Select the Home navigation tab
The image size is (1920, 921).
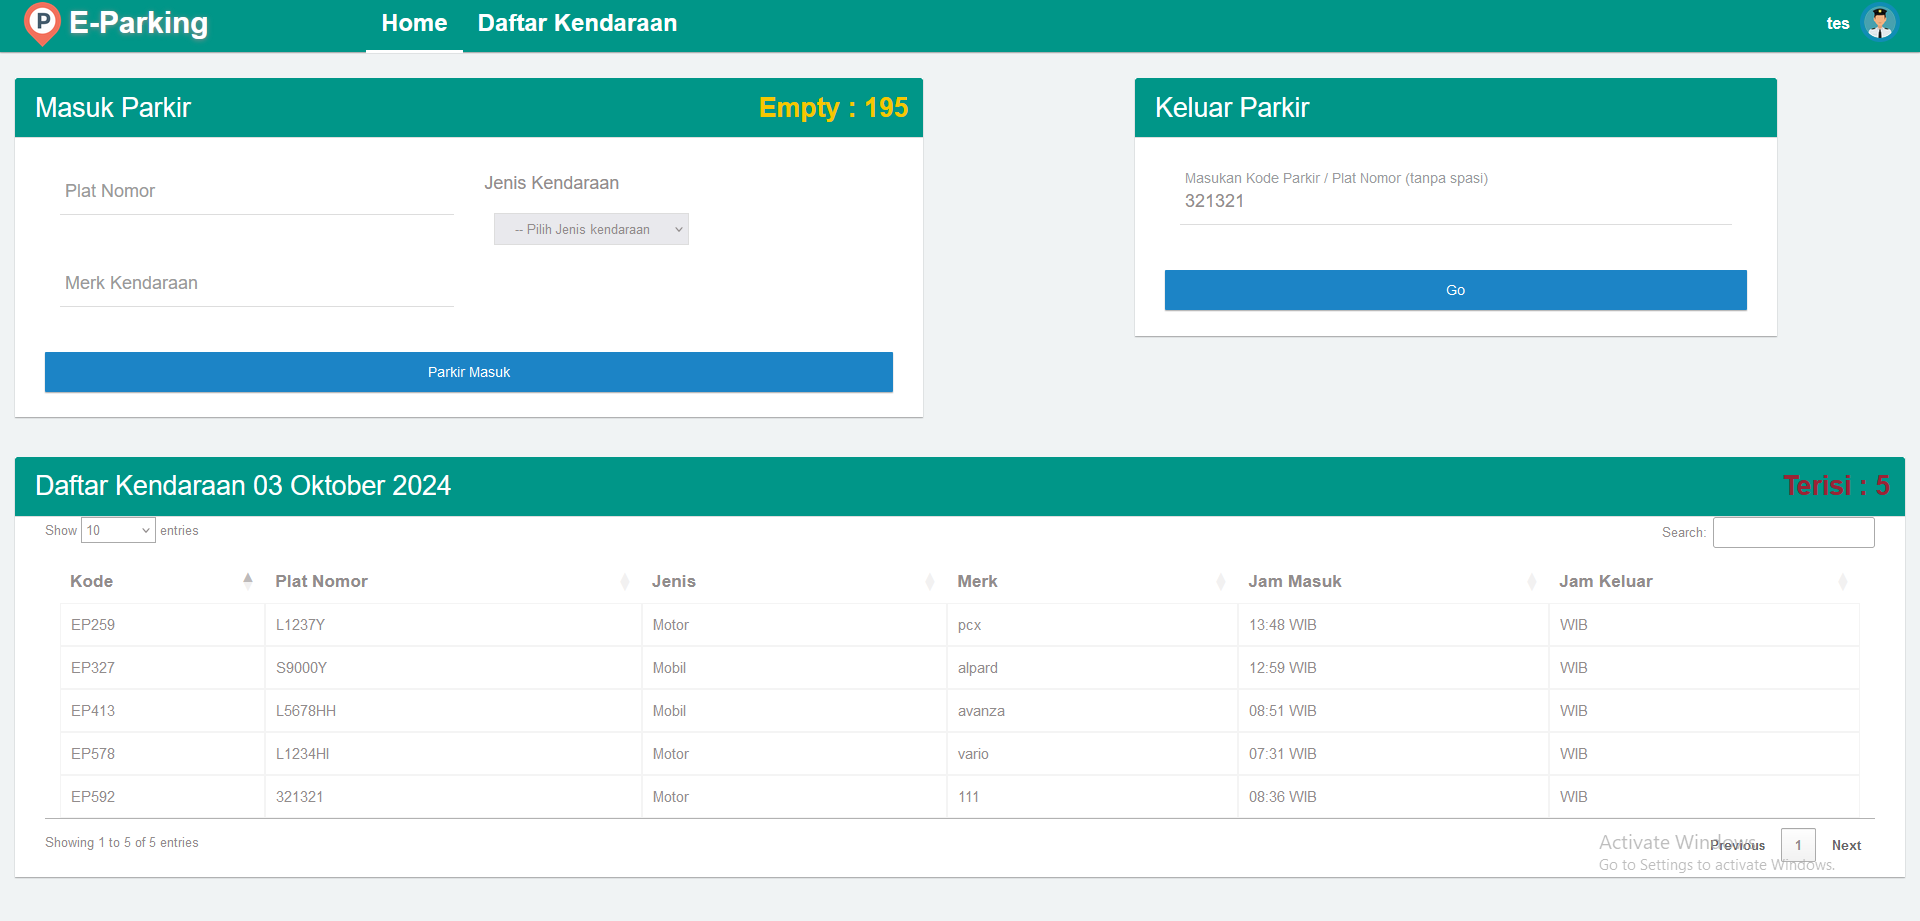tap(413, 23)
